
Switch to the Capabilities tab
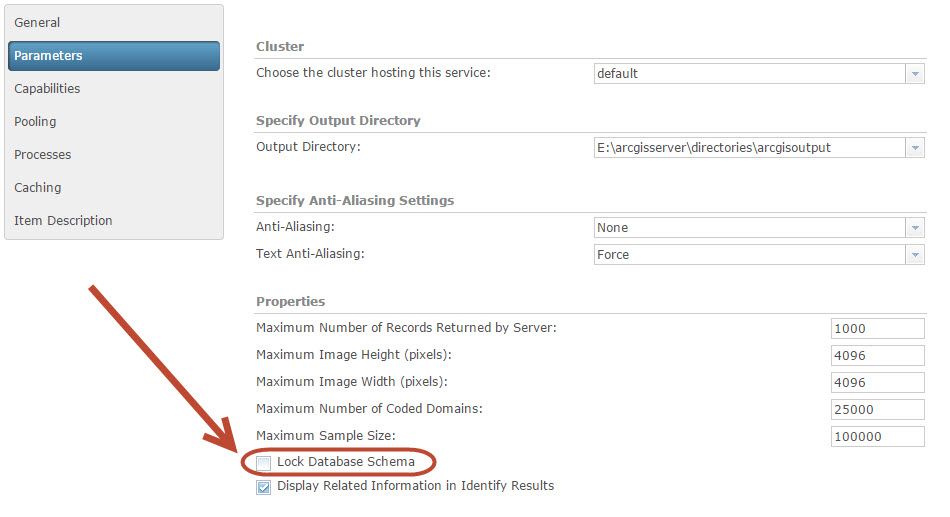(x=47, y=89)
